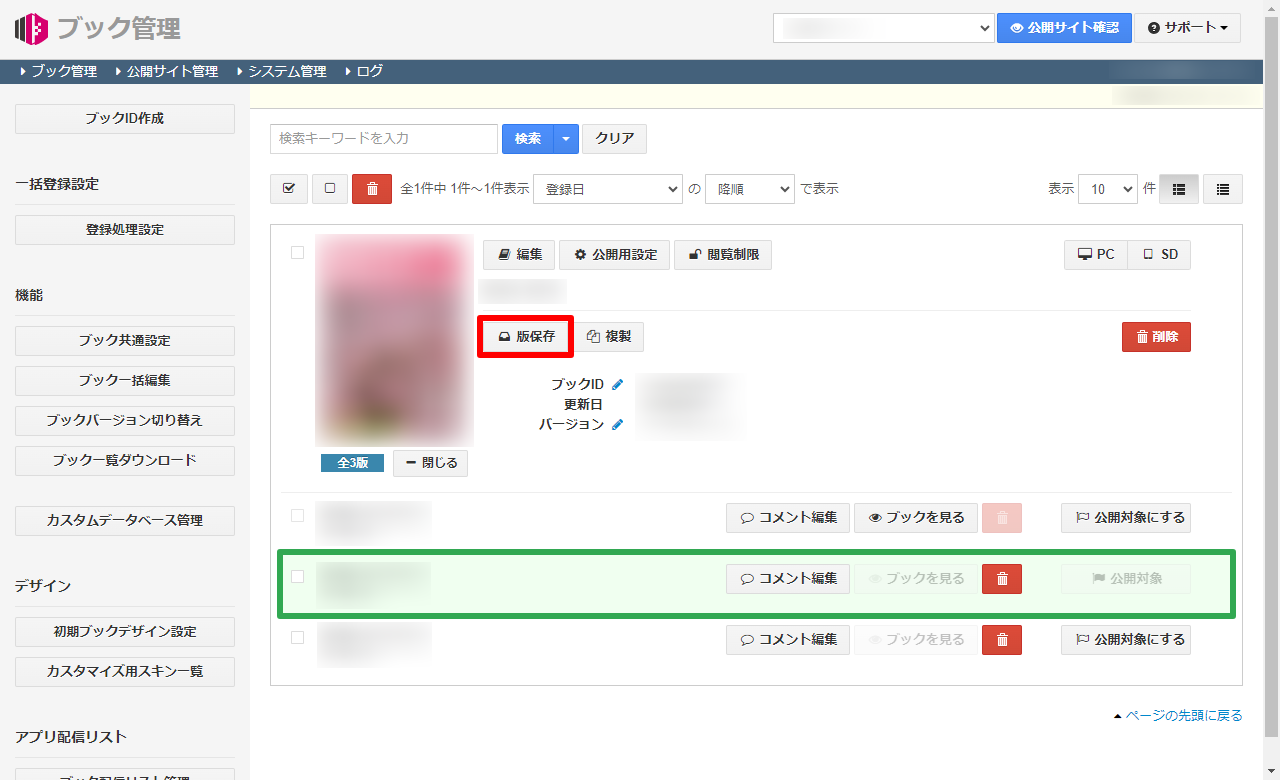Open the 登録日 sort field dropdown
1280x780 pixels.
608,189
